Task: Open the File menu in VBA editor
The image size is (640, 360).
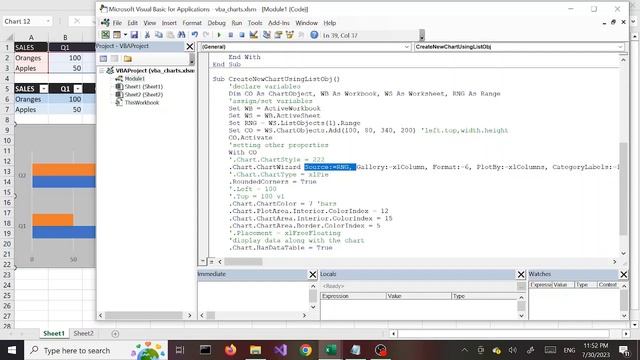Action: click(x=117, y=23)
